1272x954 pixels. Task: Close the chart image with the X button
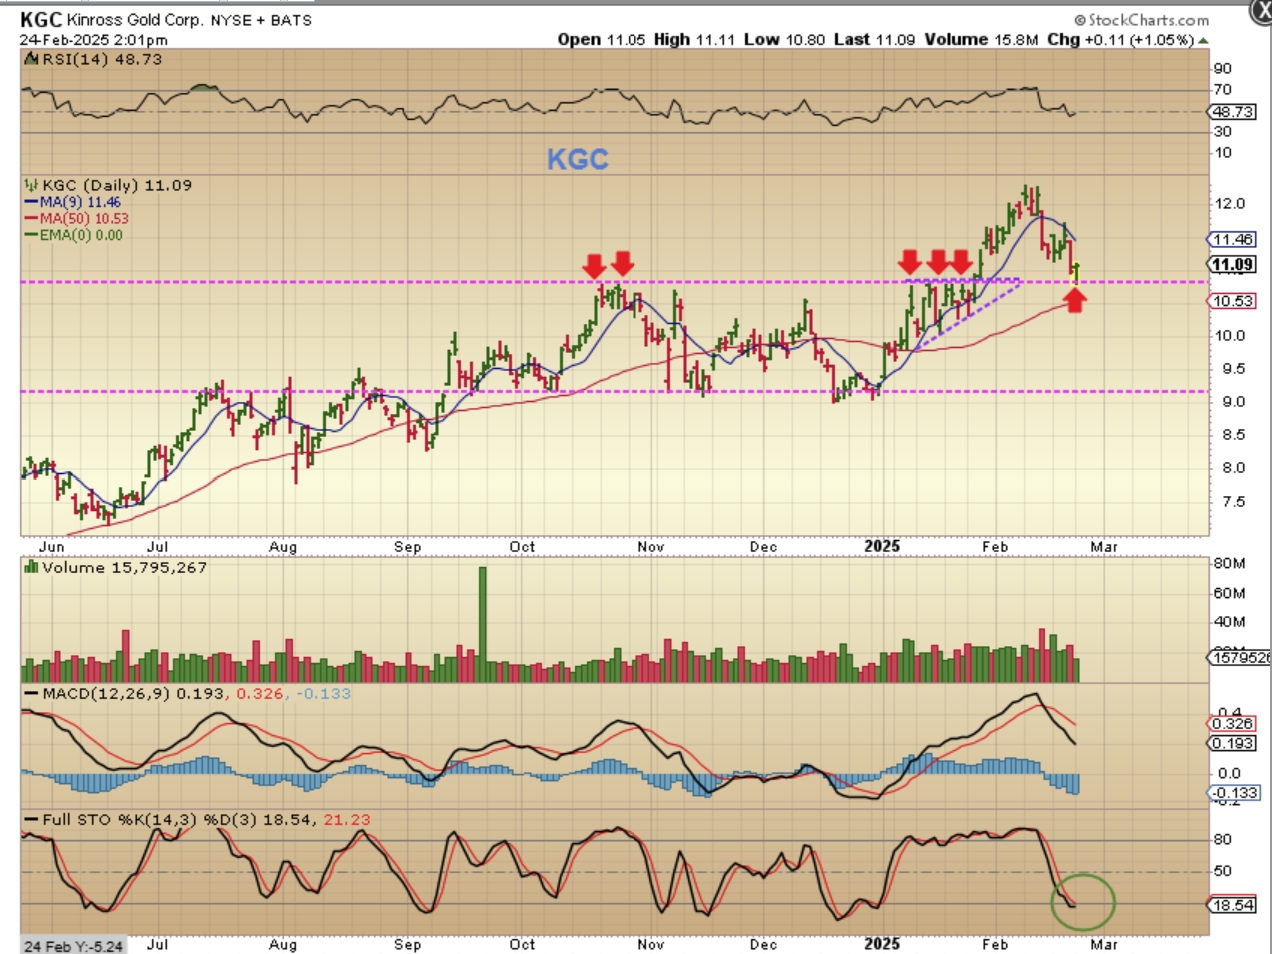coord(1261,10)
